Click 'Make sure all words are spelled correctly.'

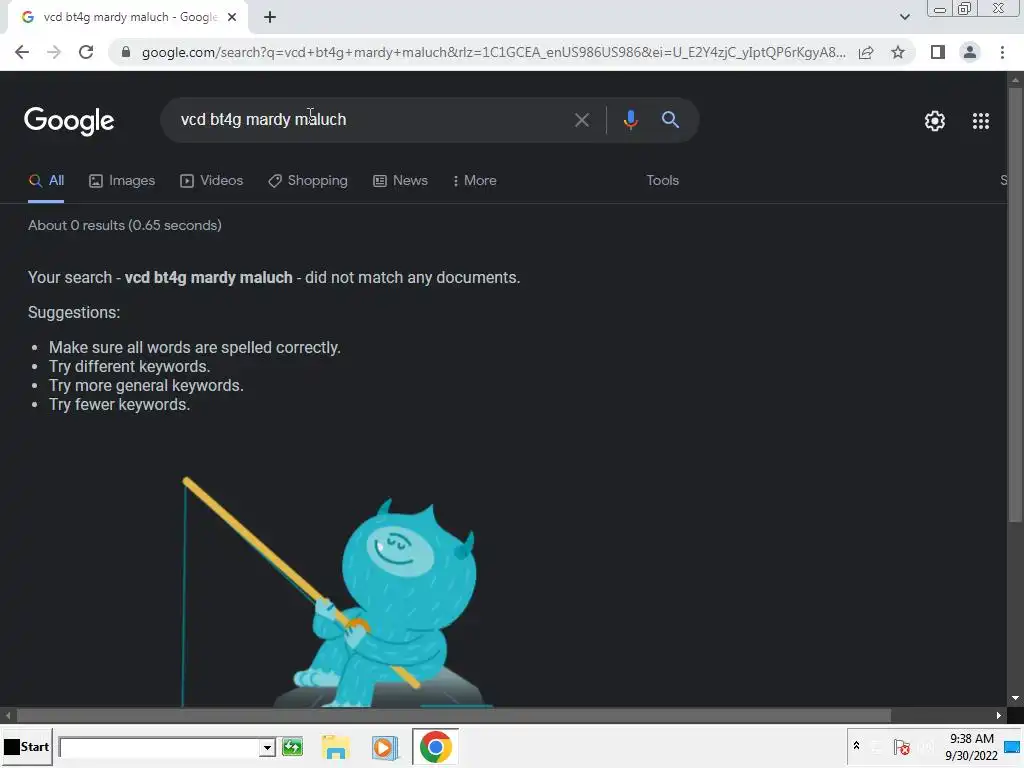[x=195, y=347]
